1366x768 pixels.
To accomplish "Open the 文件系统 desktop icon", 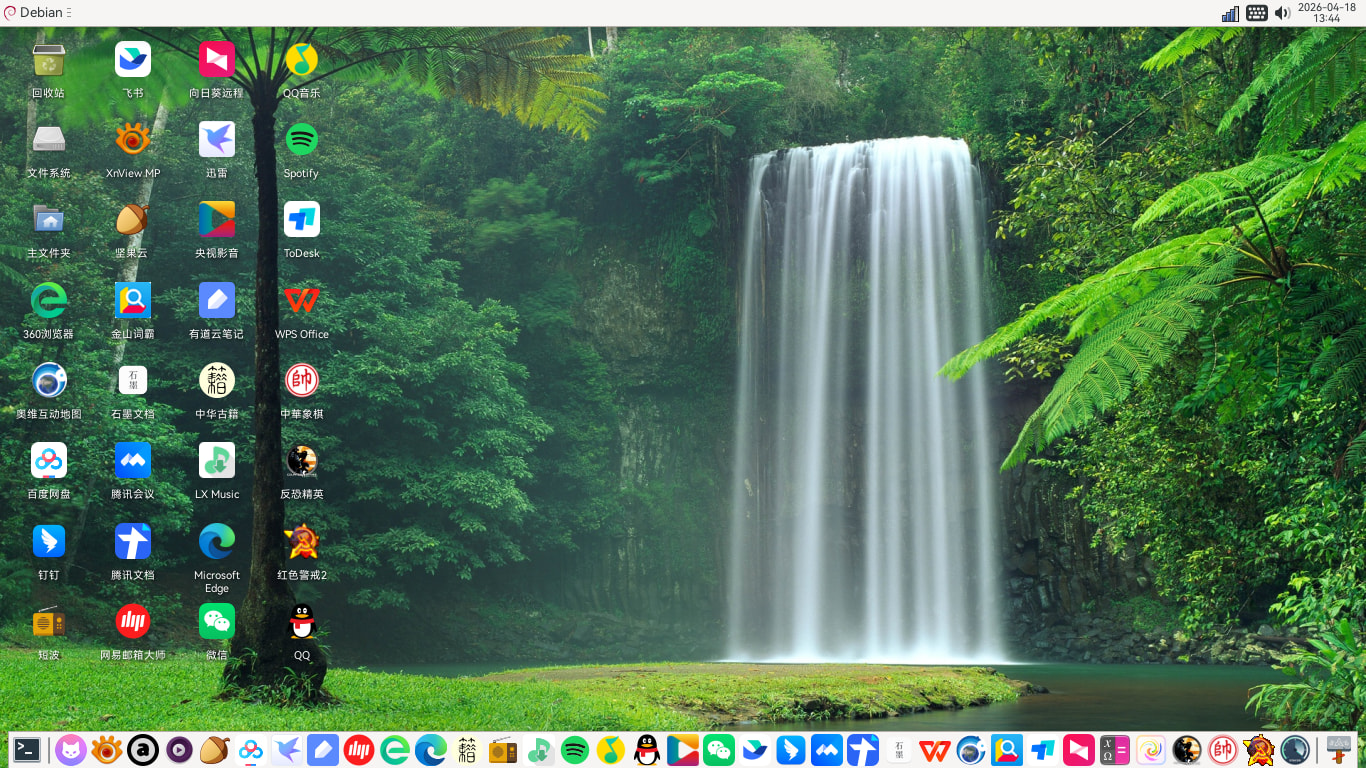I will 48,141.
